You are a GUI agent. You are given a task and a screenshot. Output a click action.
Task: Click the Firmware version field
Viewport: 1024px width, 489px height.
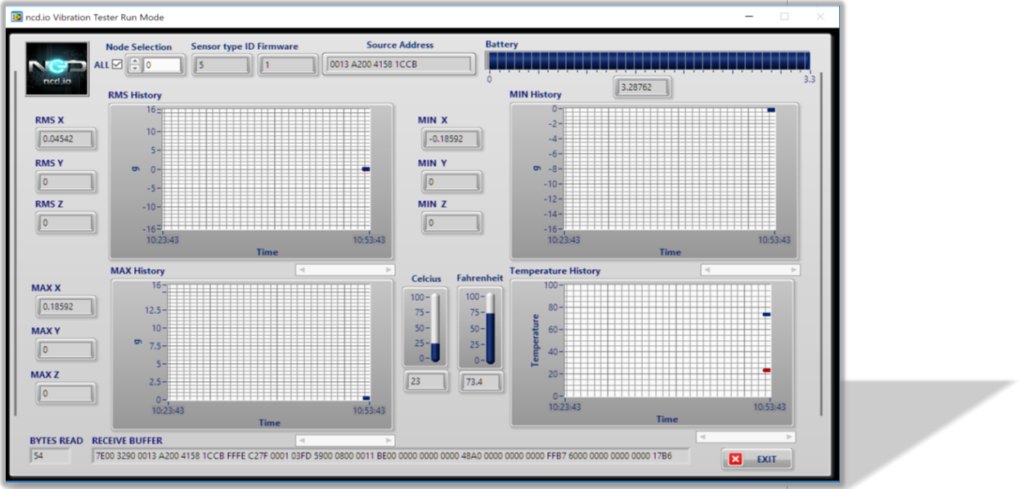coord(287,65)
